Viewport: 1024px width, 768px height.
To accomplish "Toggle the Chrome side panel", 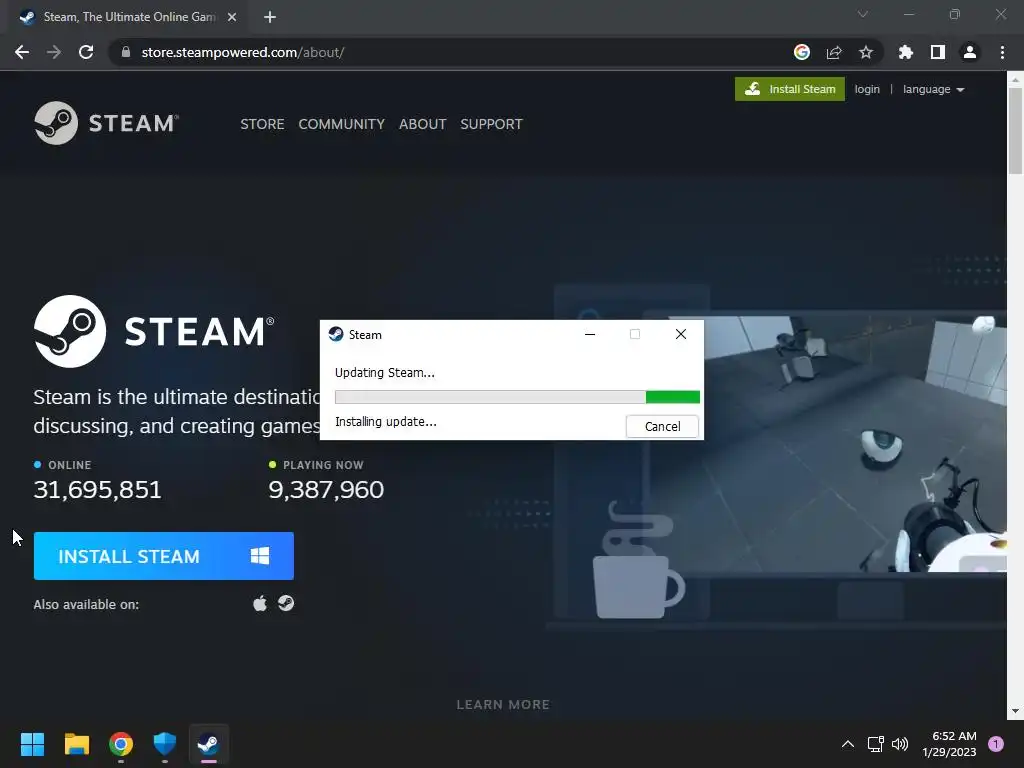I will click(938, 52).
